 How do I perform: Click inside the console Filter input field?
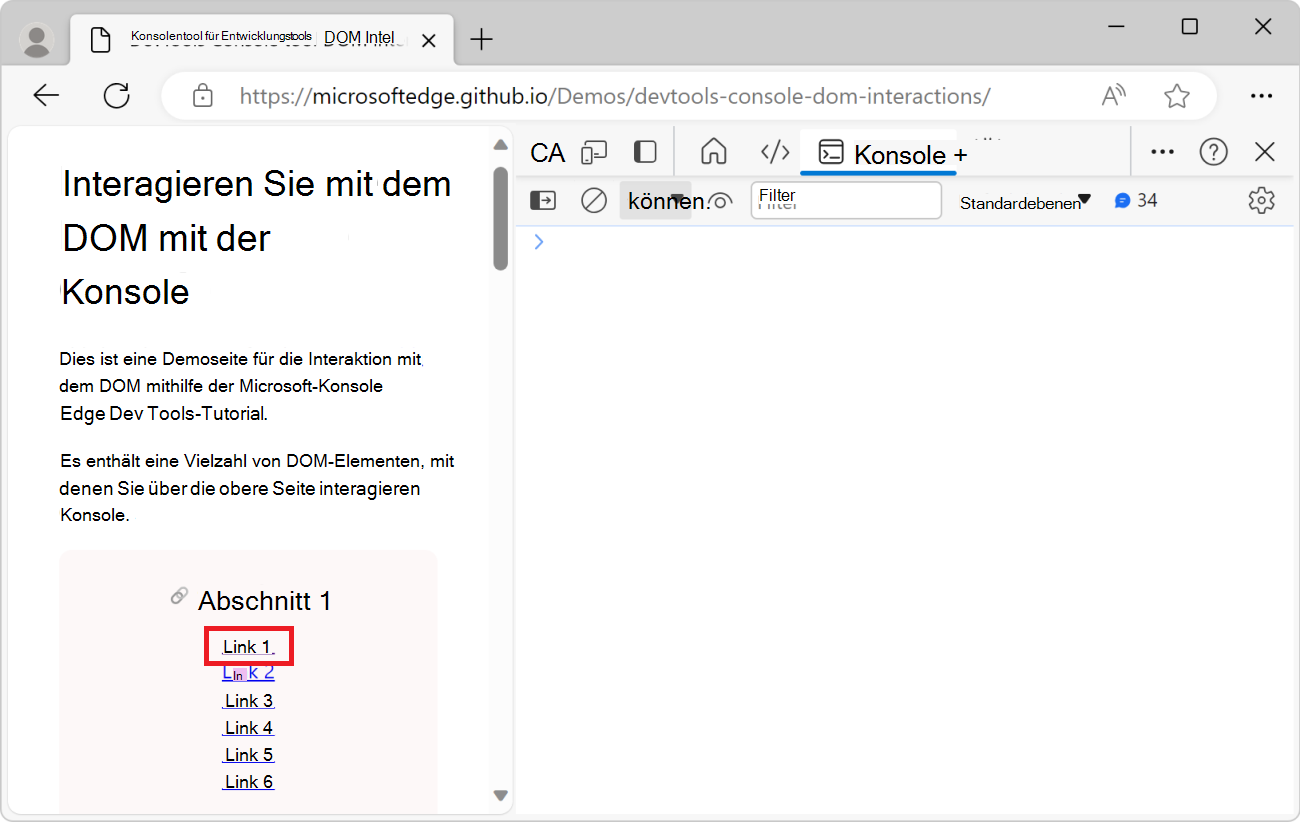(x=845, y=200)
